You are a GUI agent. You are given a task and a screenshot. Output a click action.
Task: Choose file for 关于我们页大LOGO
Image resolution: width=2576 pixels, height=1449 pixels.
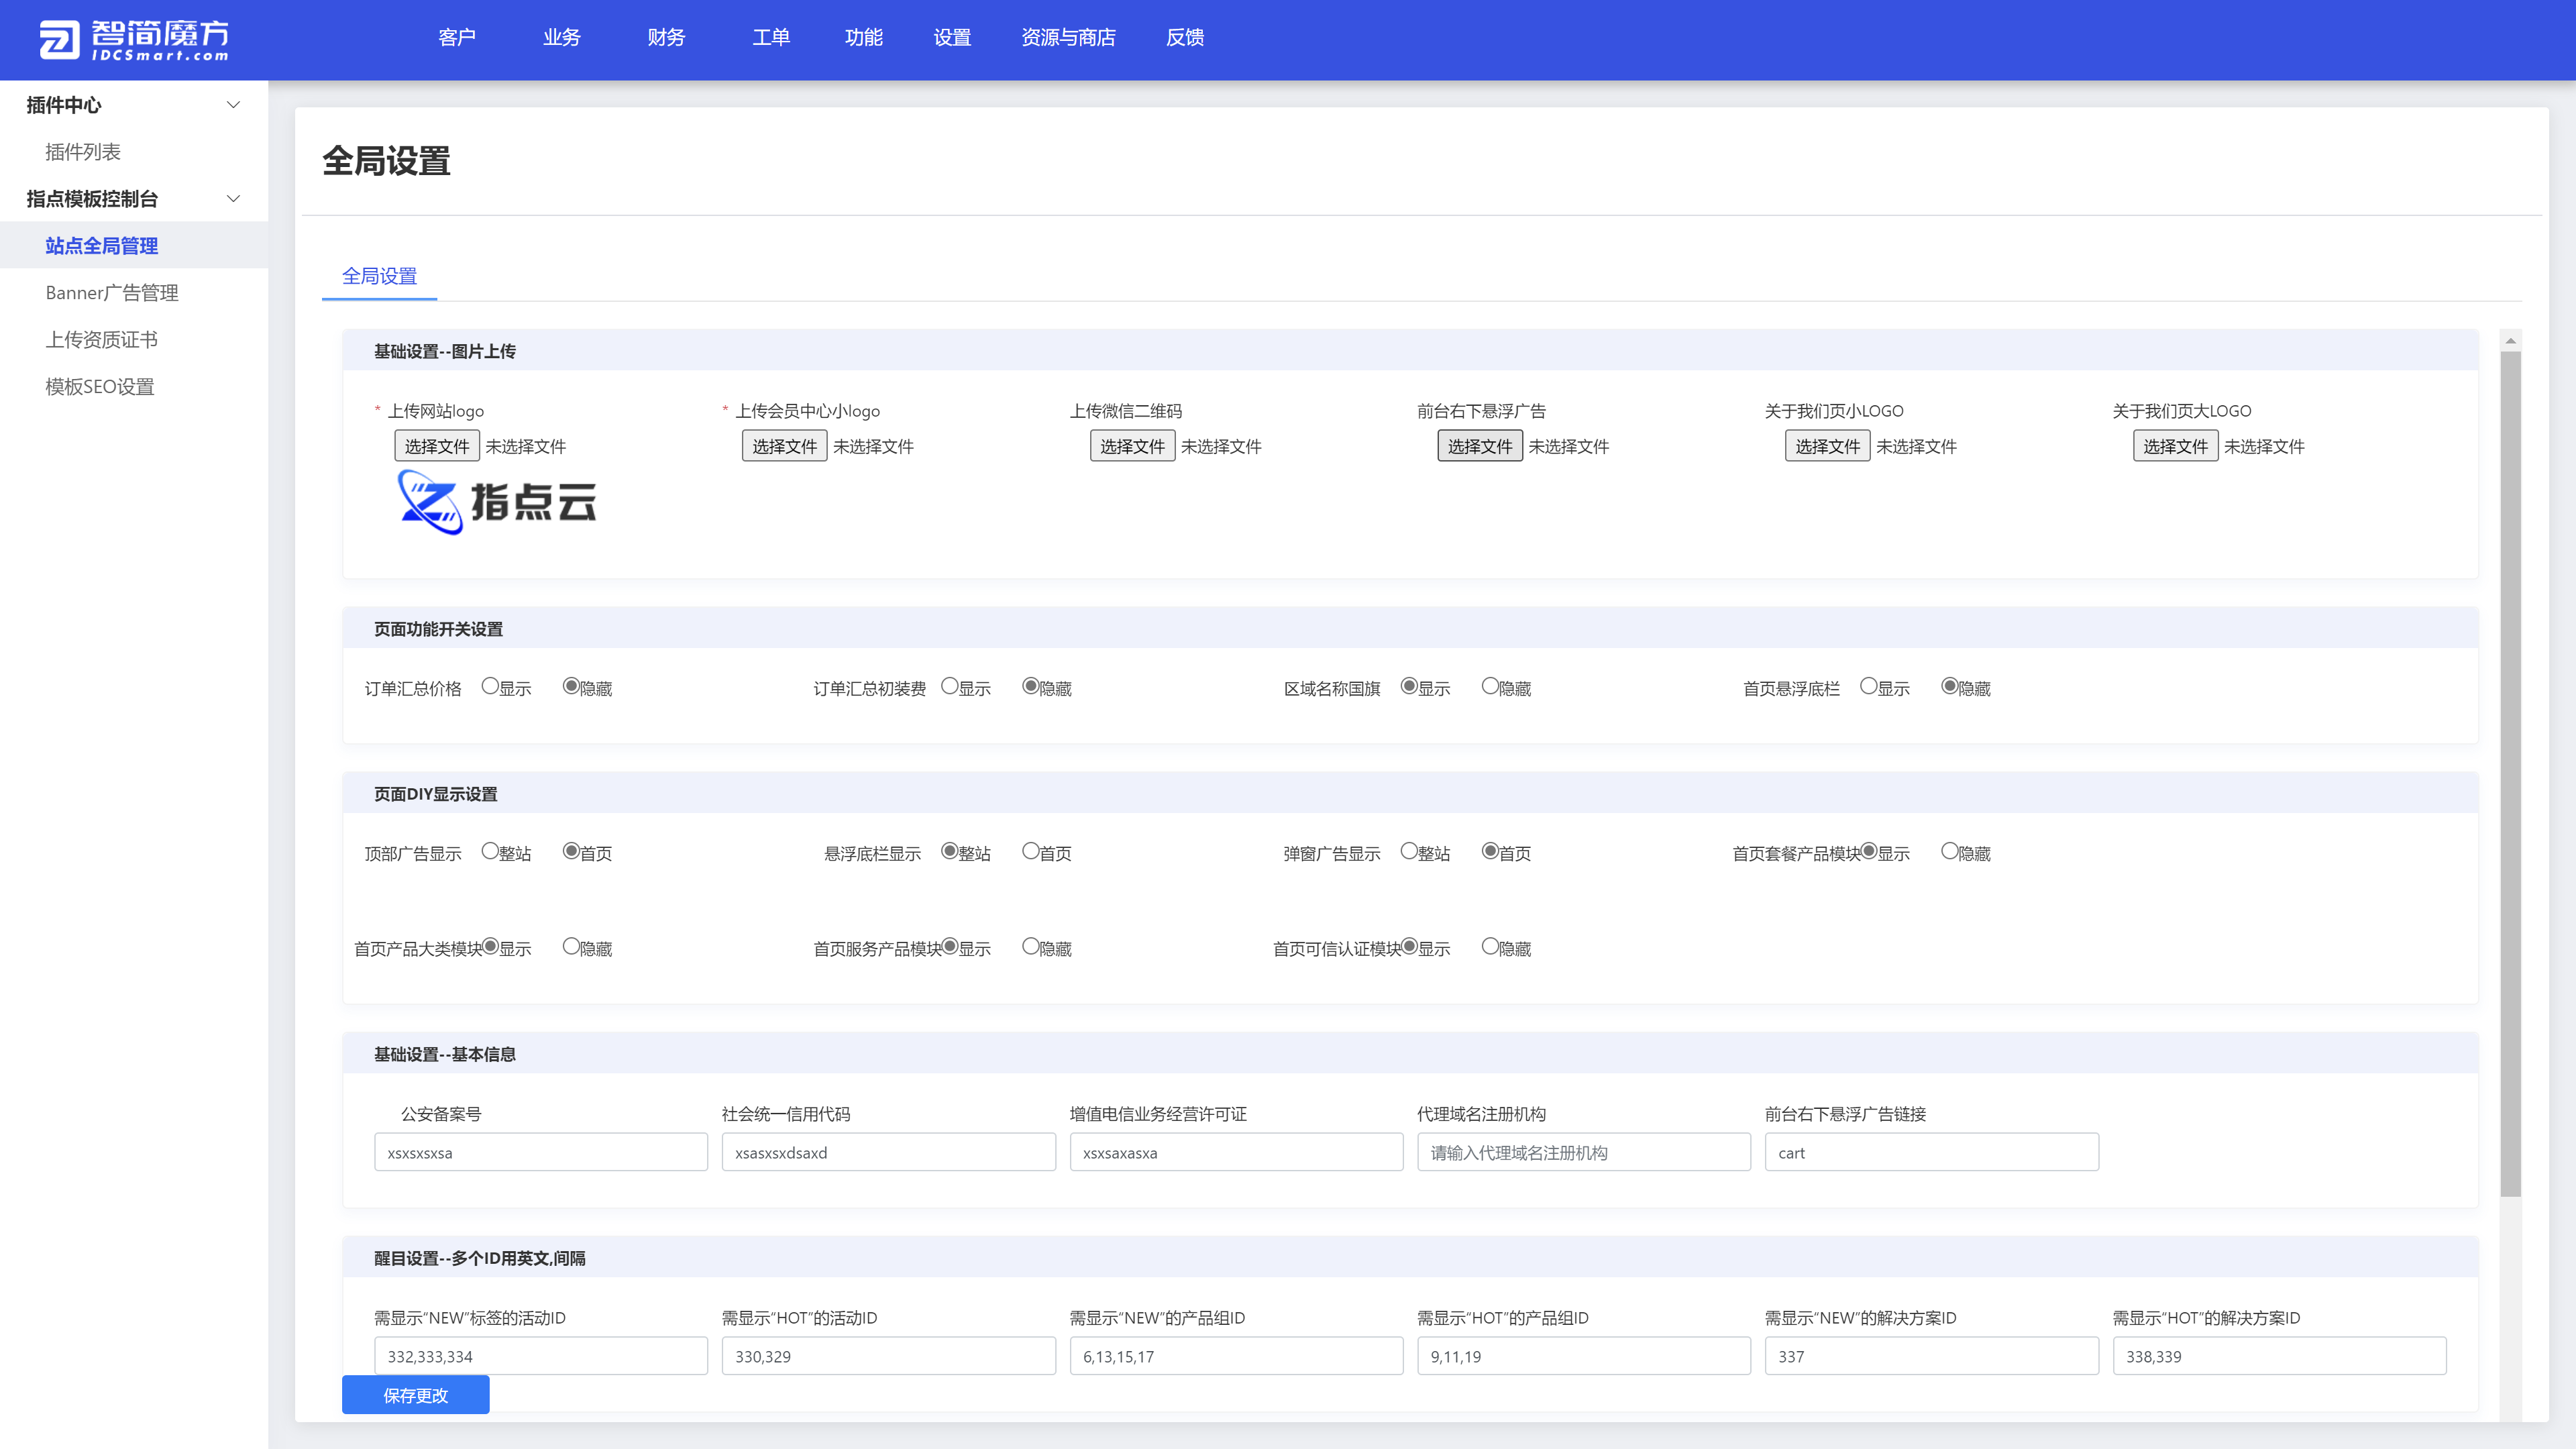point(2175,446)
